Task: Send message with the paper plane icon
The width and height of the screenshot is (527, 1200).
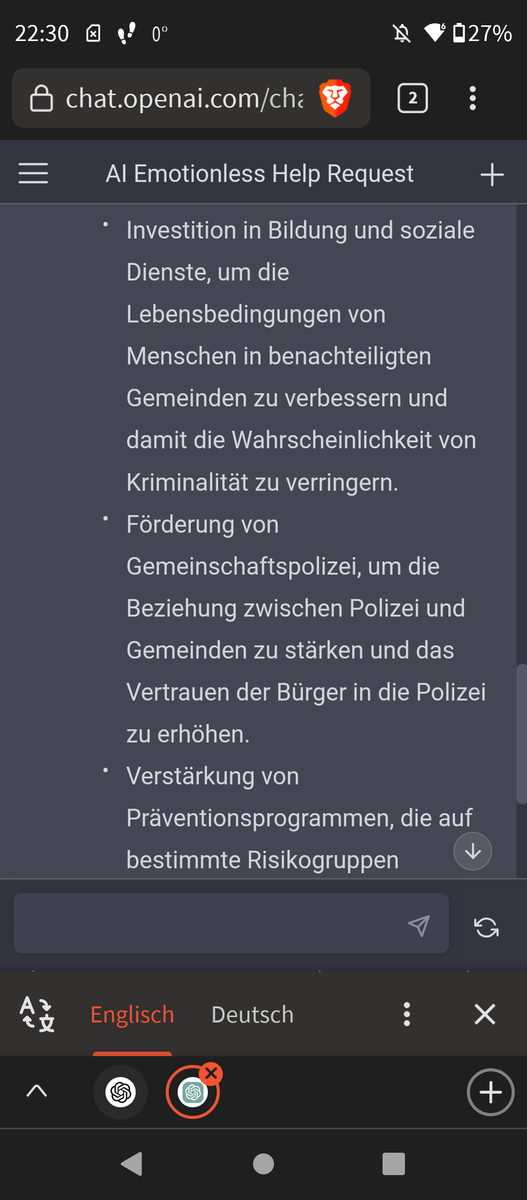Action: coord(420,926)
